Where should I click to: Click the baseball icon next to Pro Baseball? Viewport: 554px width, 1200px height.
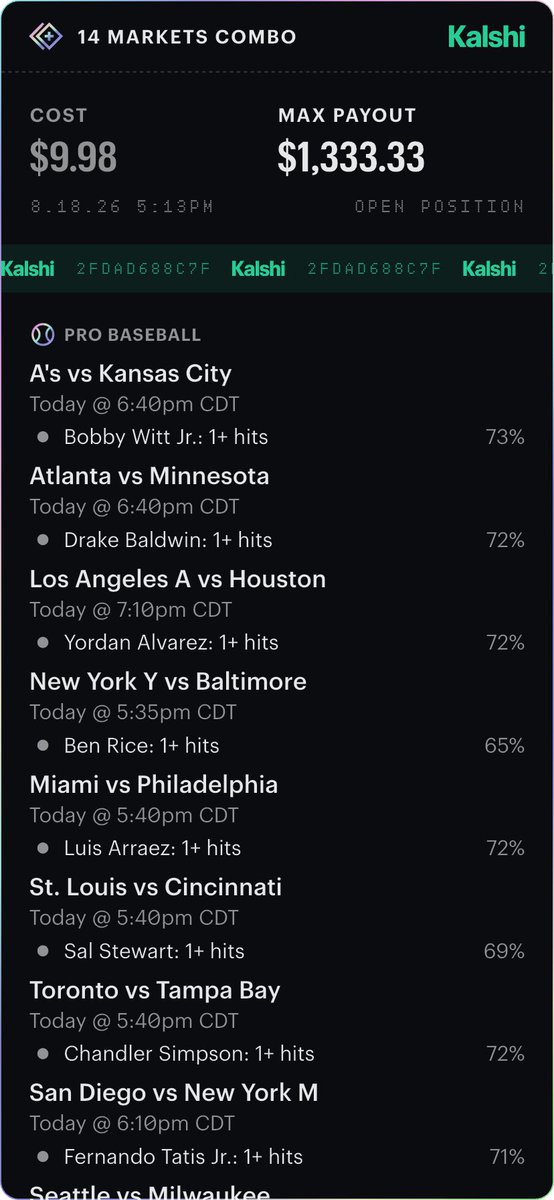click(x=42, y=335)
